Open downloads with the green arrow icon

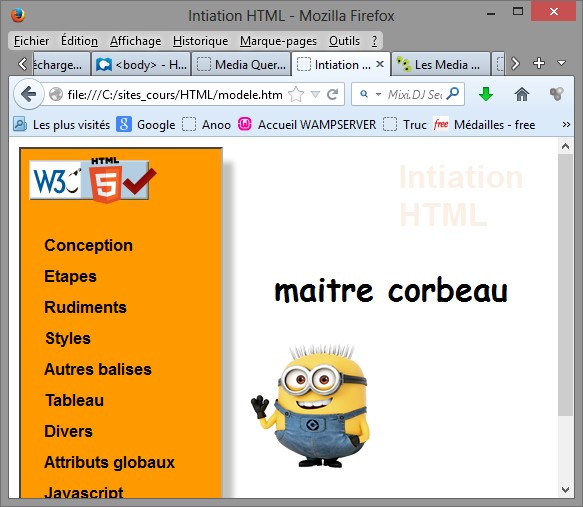click(486, 94)
